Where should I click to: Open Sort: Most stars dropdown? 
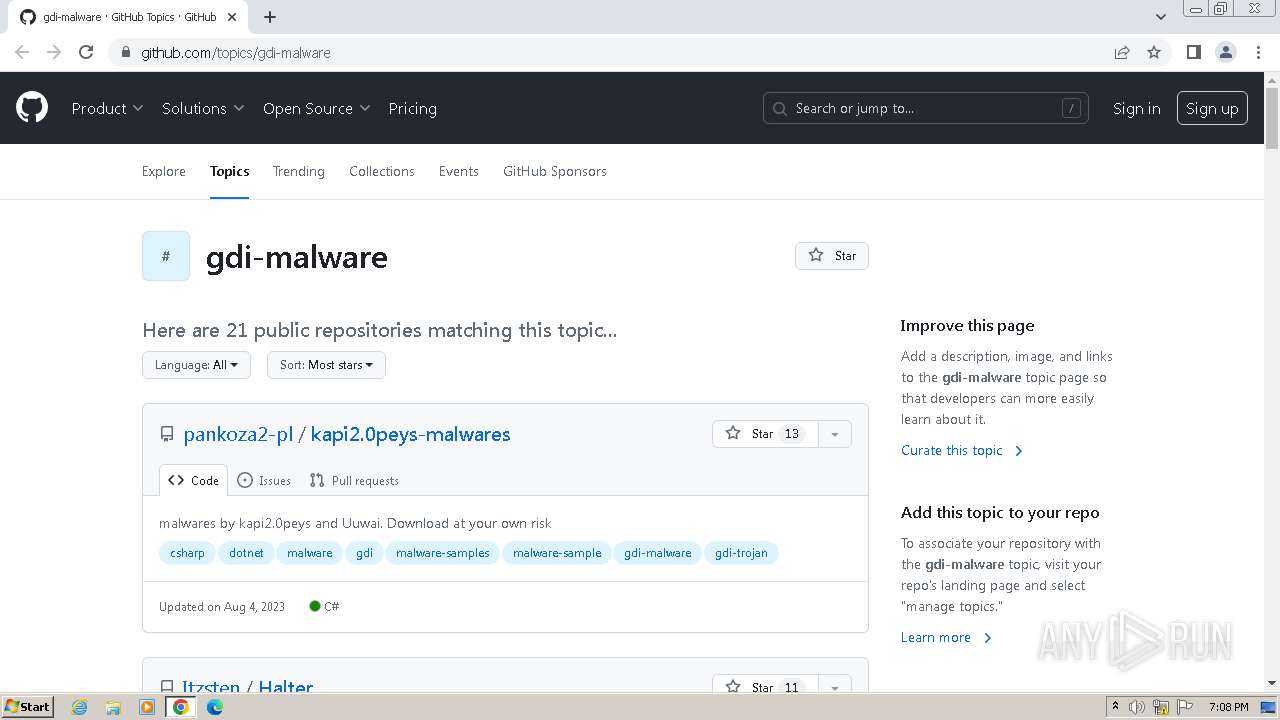[x=326, y=365]
